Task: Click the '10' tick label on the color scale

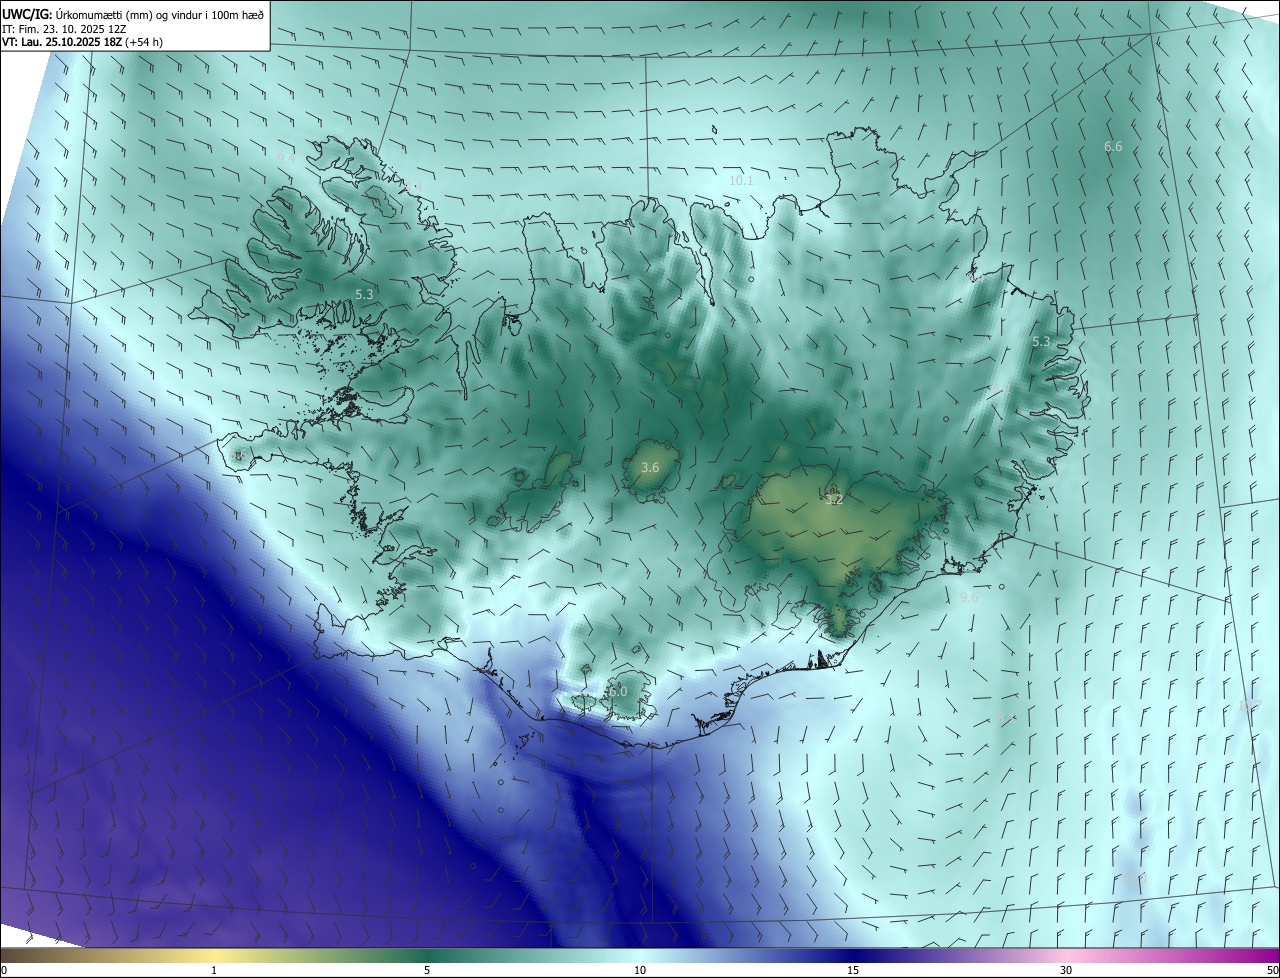Action: pos(640,971)
